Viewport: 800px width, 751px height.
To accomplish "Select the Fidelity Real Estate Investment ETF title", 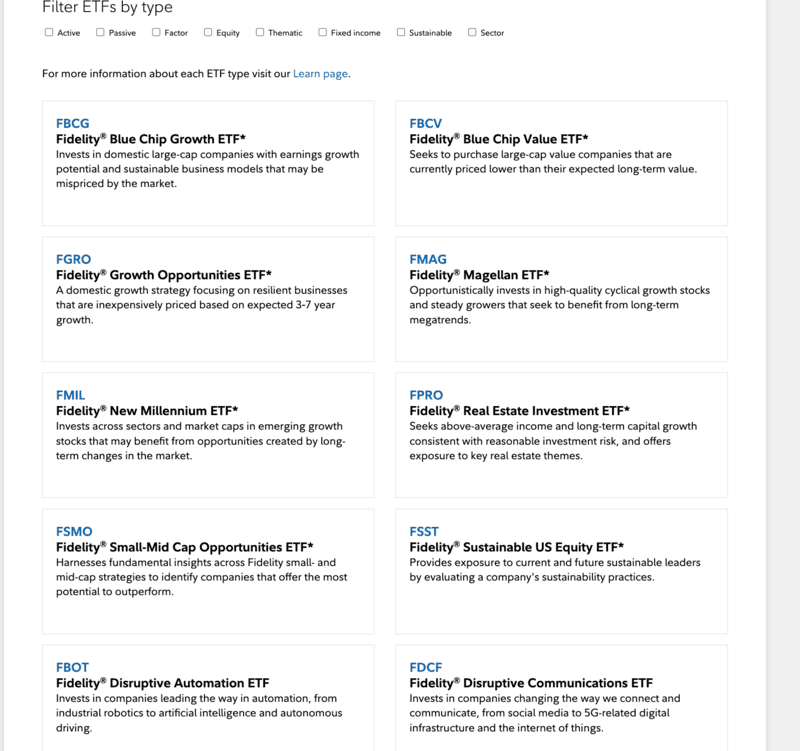I will coord(519,411).
